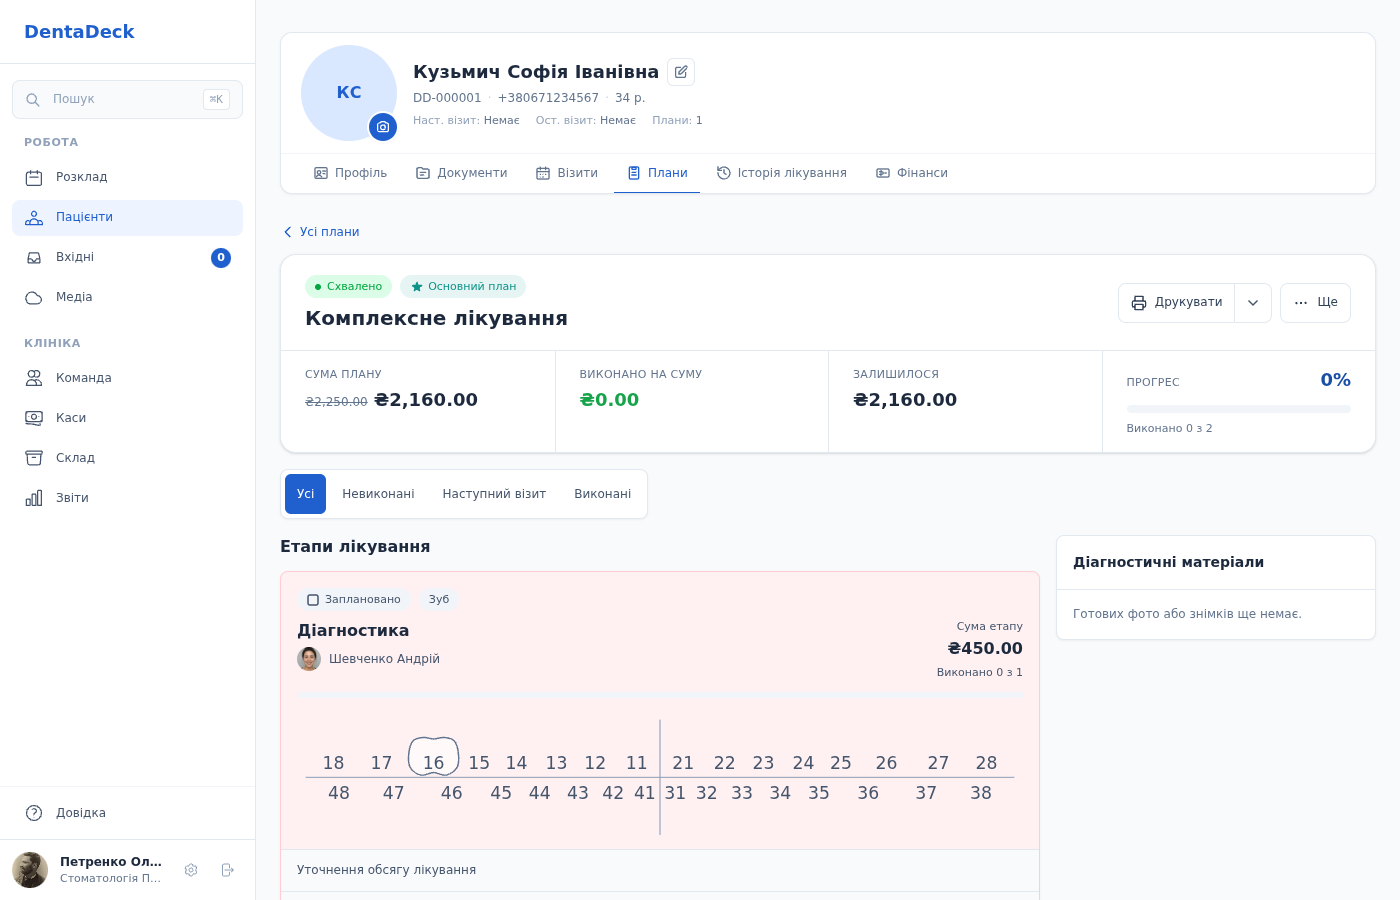This screenshot has height=900, width=1400.
Task: Focus the Пошук search field
Action: (127, 100)
